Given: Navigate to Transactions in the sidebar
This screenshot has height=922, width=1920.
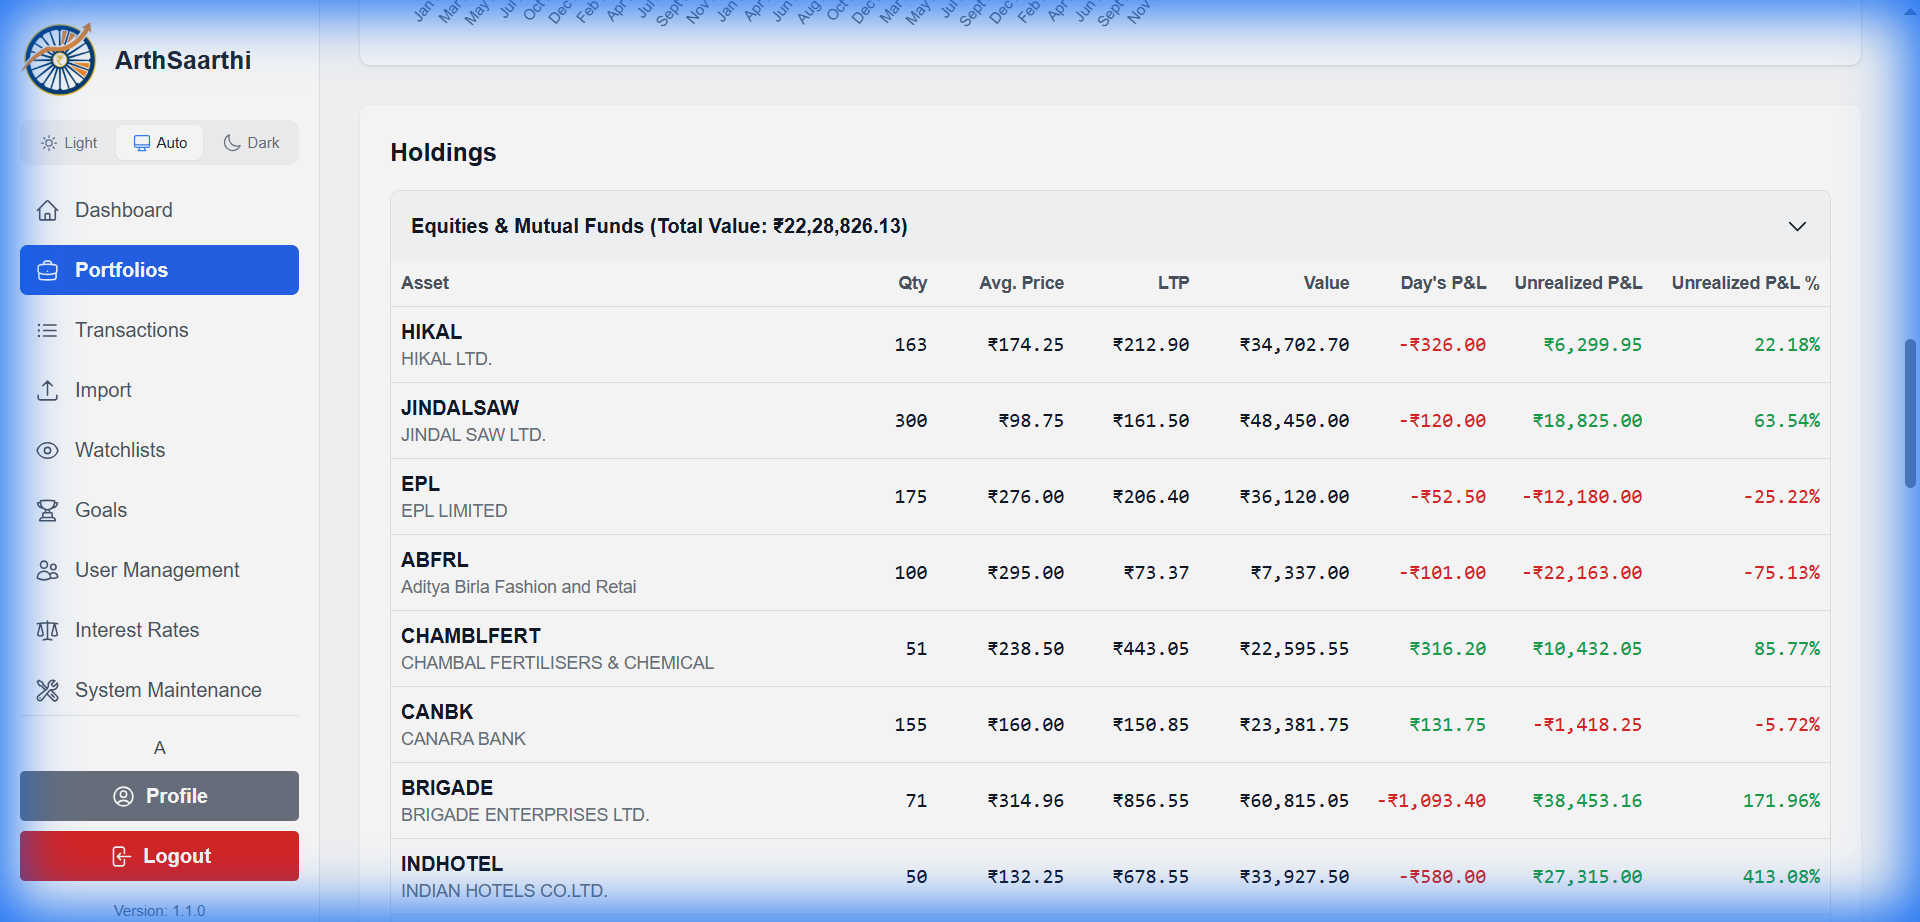Looking at the screenshot, I should [131, 330].
